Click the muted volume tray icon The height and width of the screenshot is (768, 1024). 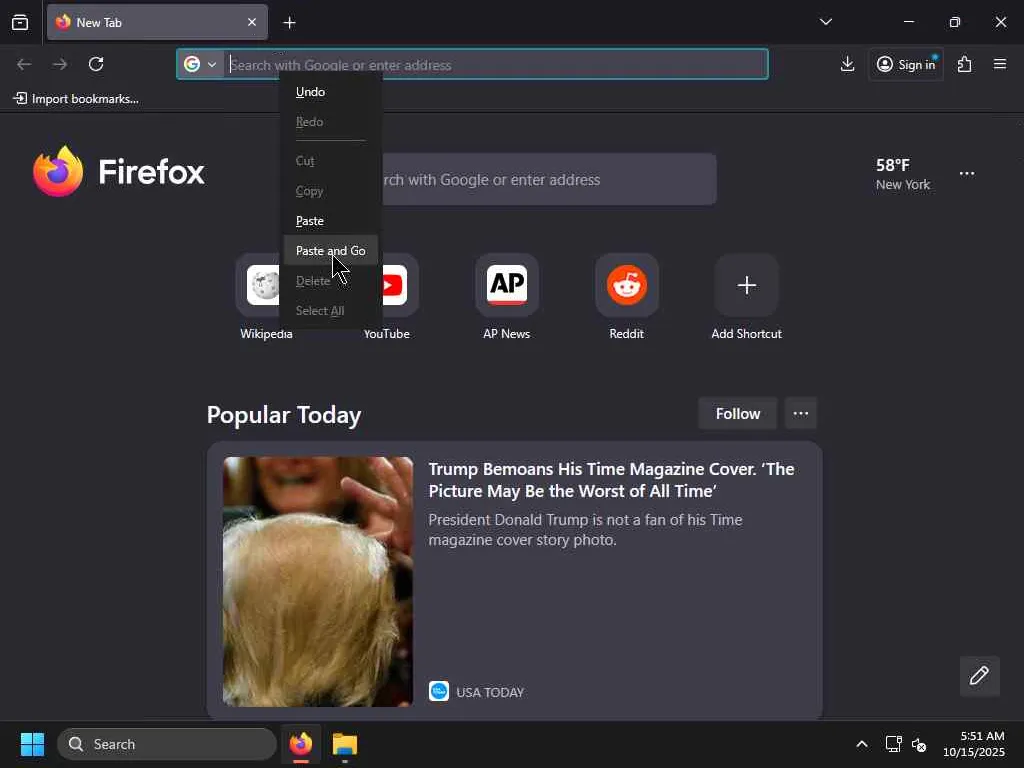coord(919,744)
